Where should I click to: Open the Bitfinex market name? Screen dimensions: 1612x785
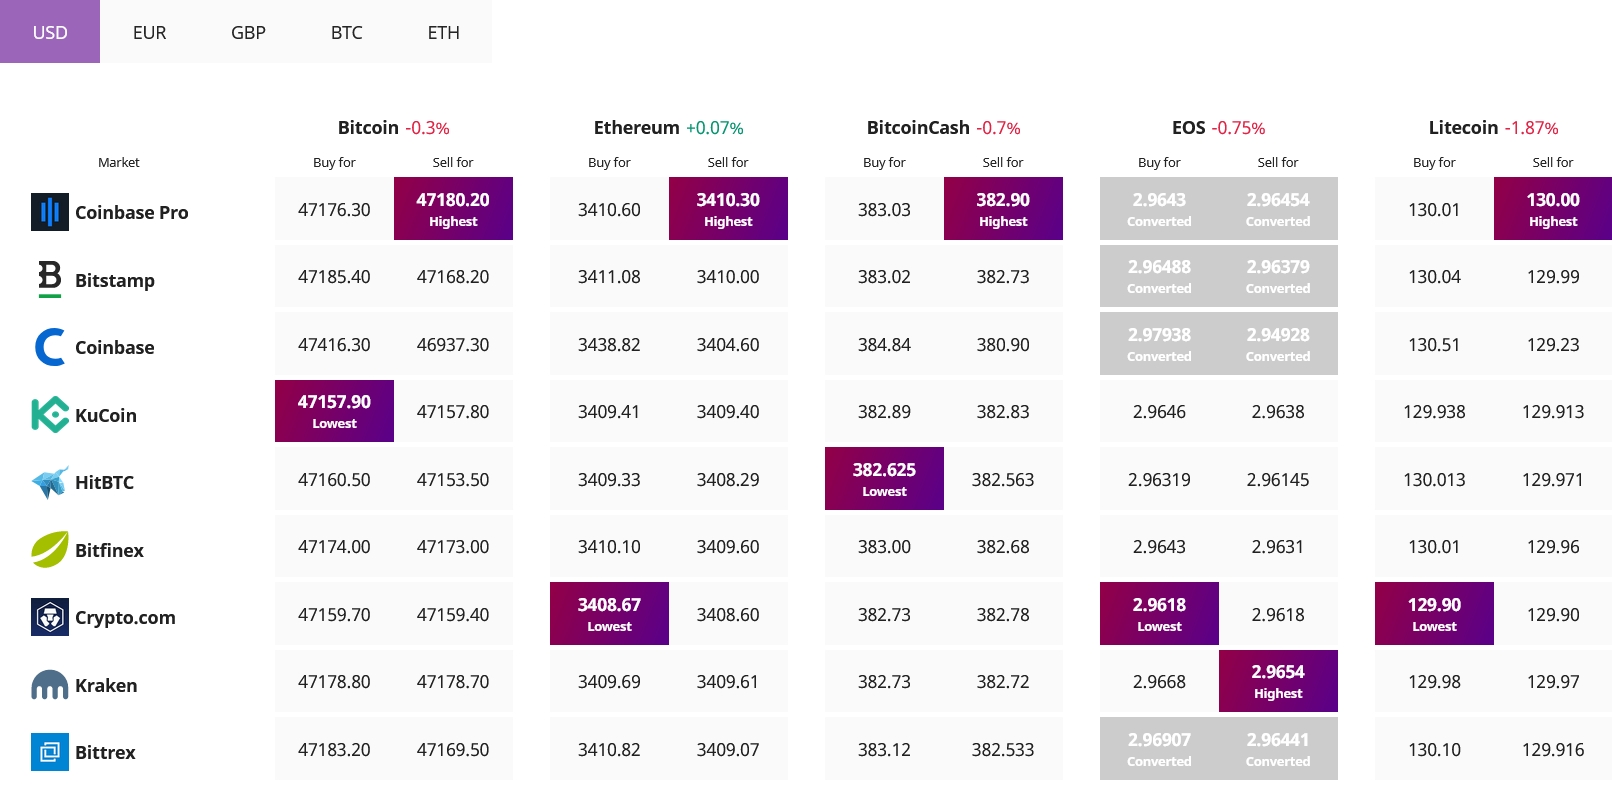109,550
